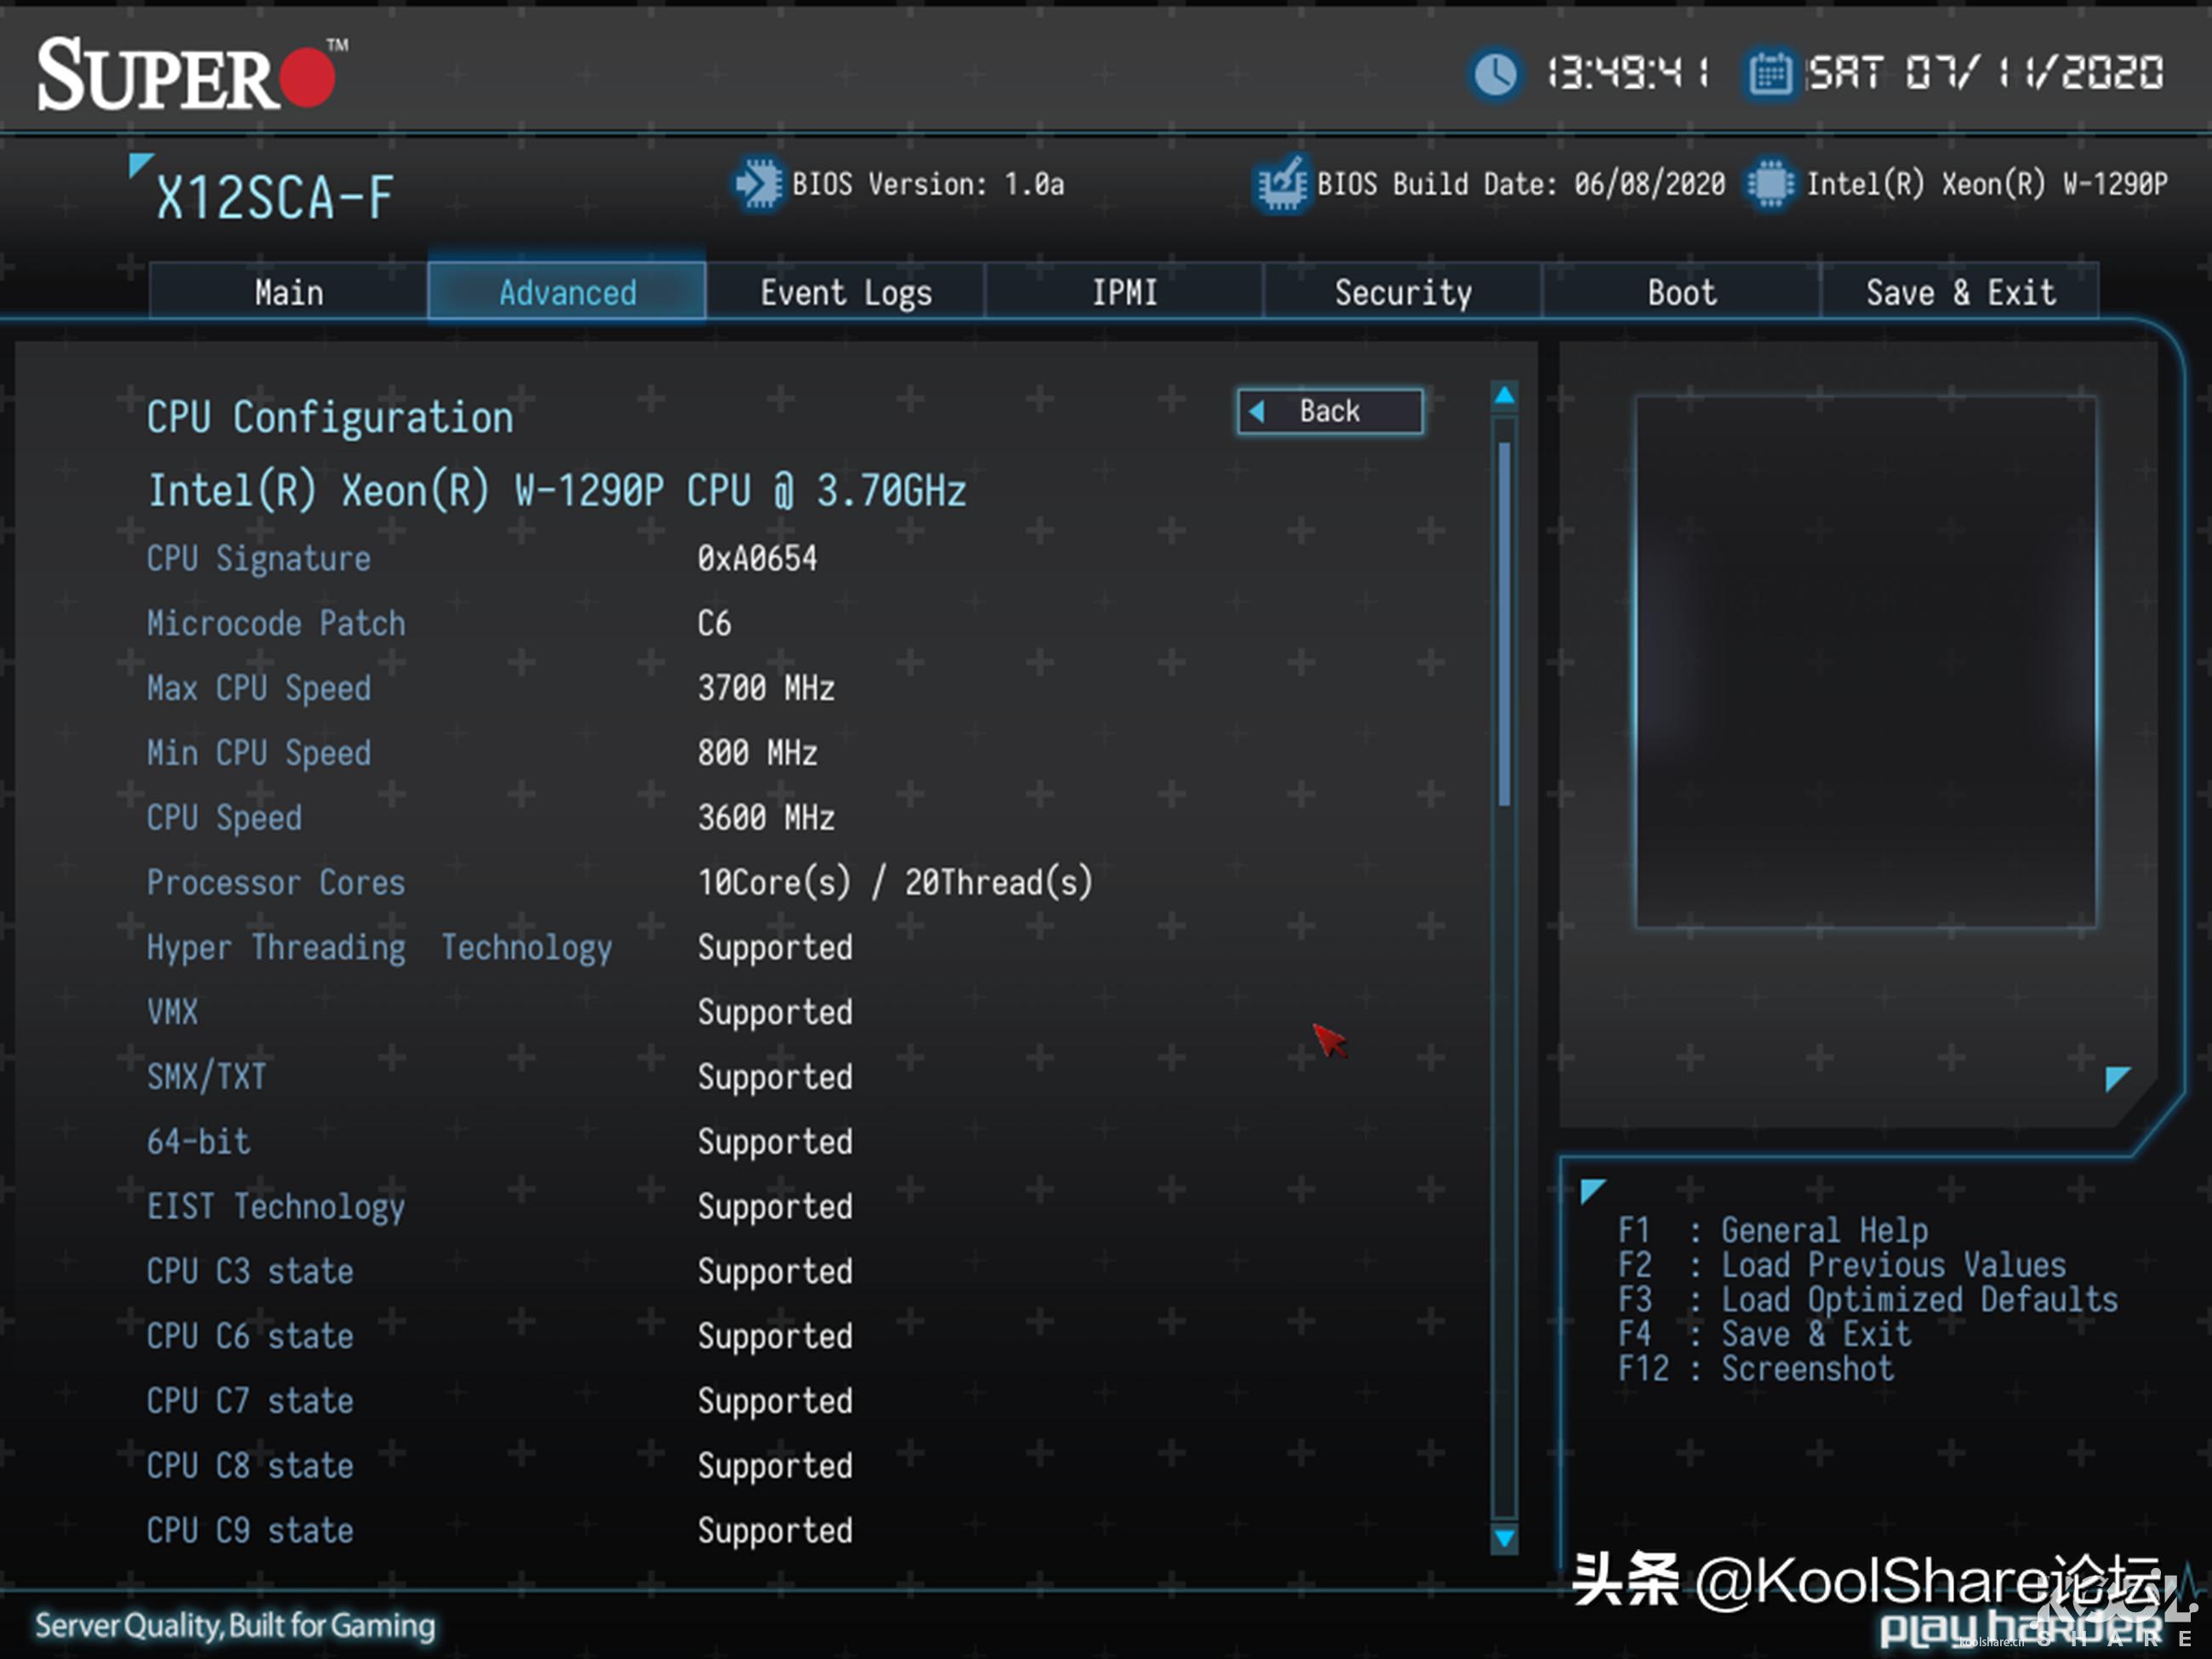Click the scroll up arrow
The image size is (2212, 1659).
[x=1504, y=396]
